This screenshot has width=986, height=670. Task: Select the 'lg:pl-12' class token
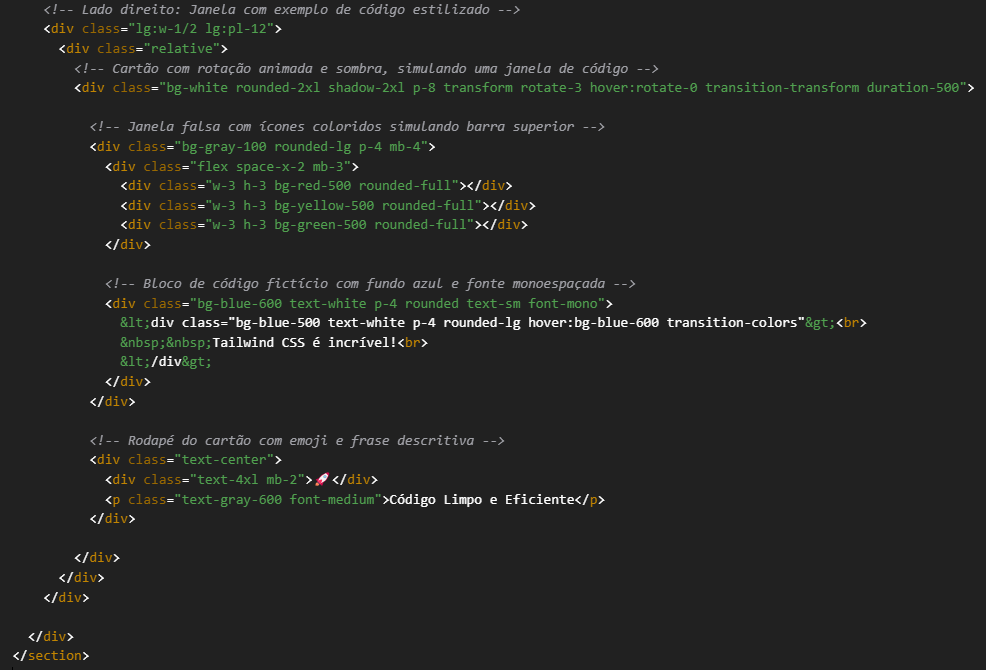[x=236, y=29]
